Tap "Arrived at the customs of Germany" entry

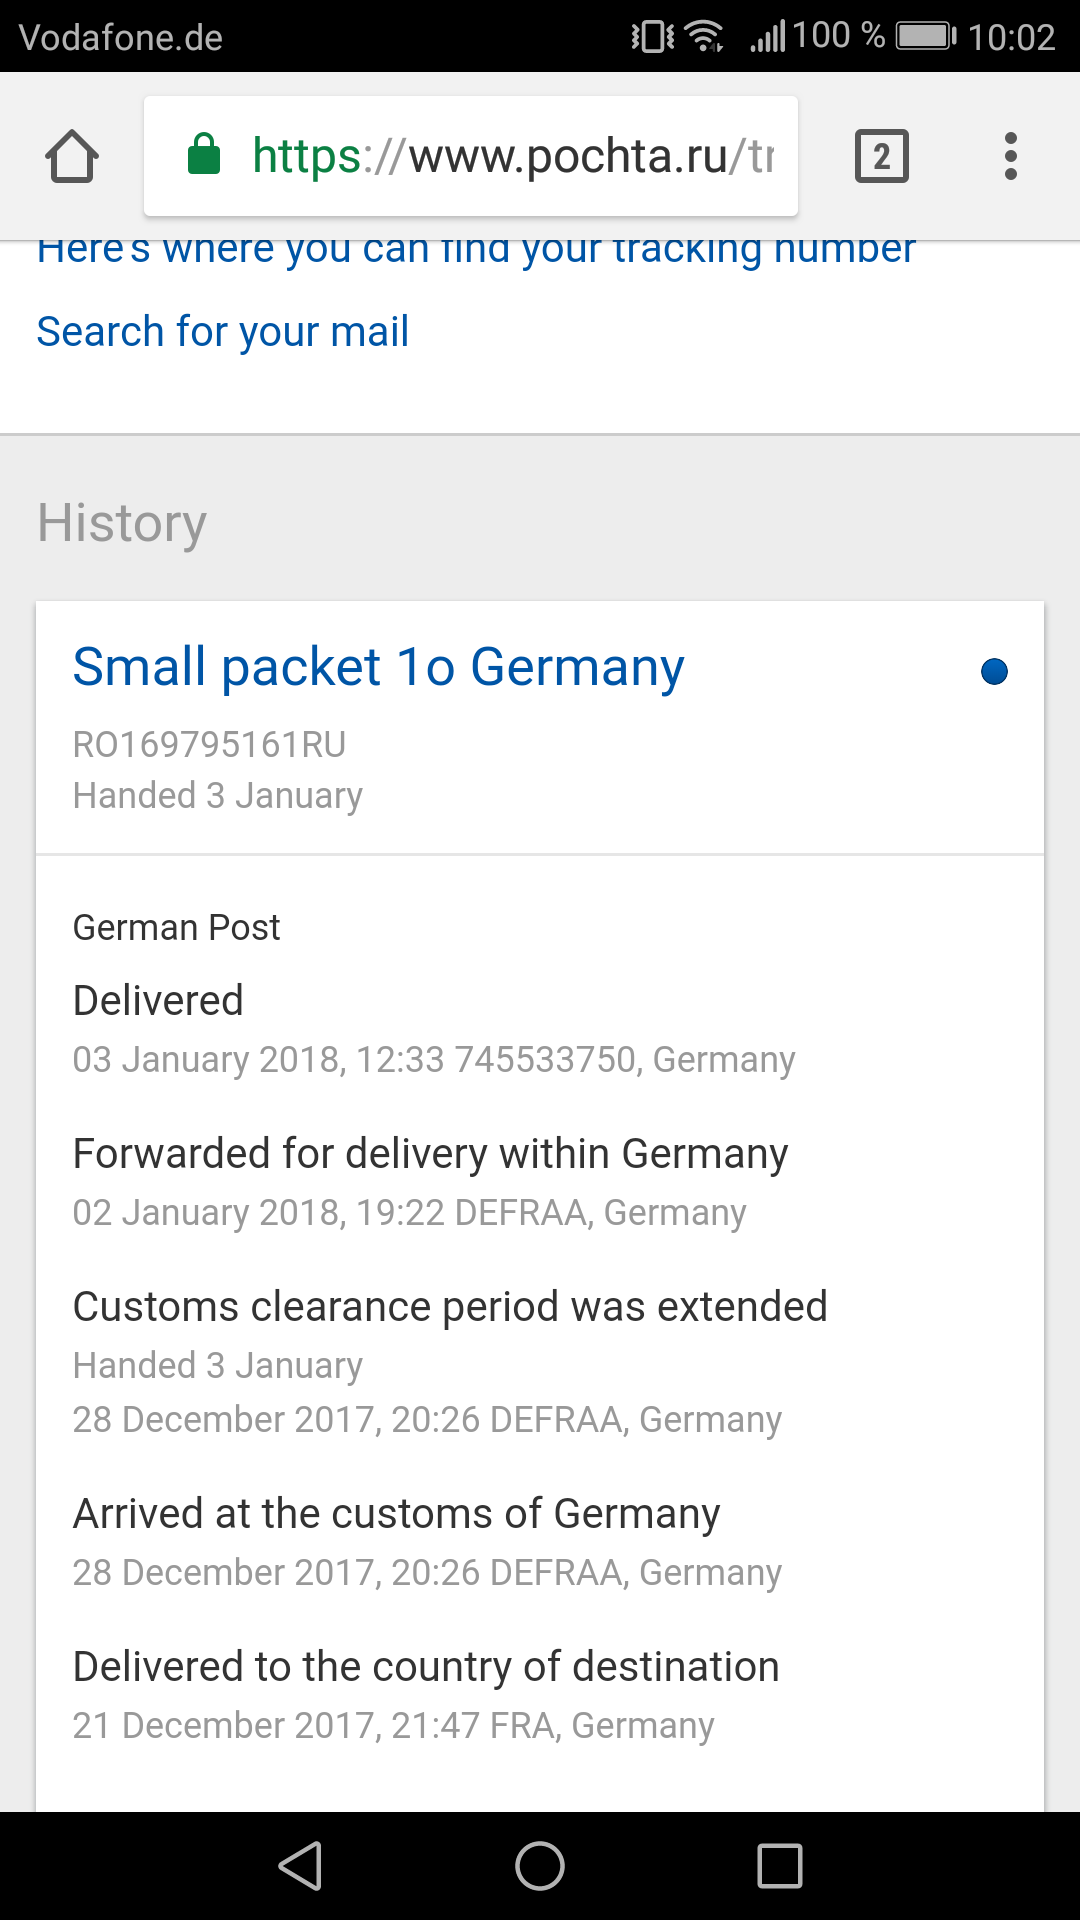point(396,1513)
